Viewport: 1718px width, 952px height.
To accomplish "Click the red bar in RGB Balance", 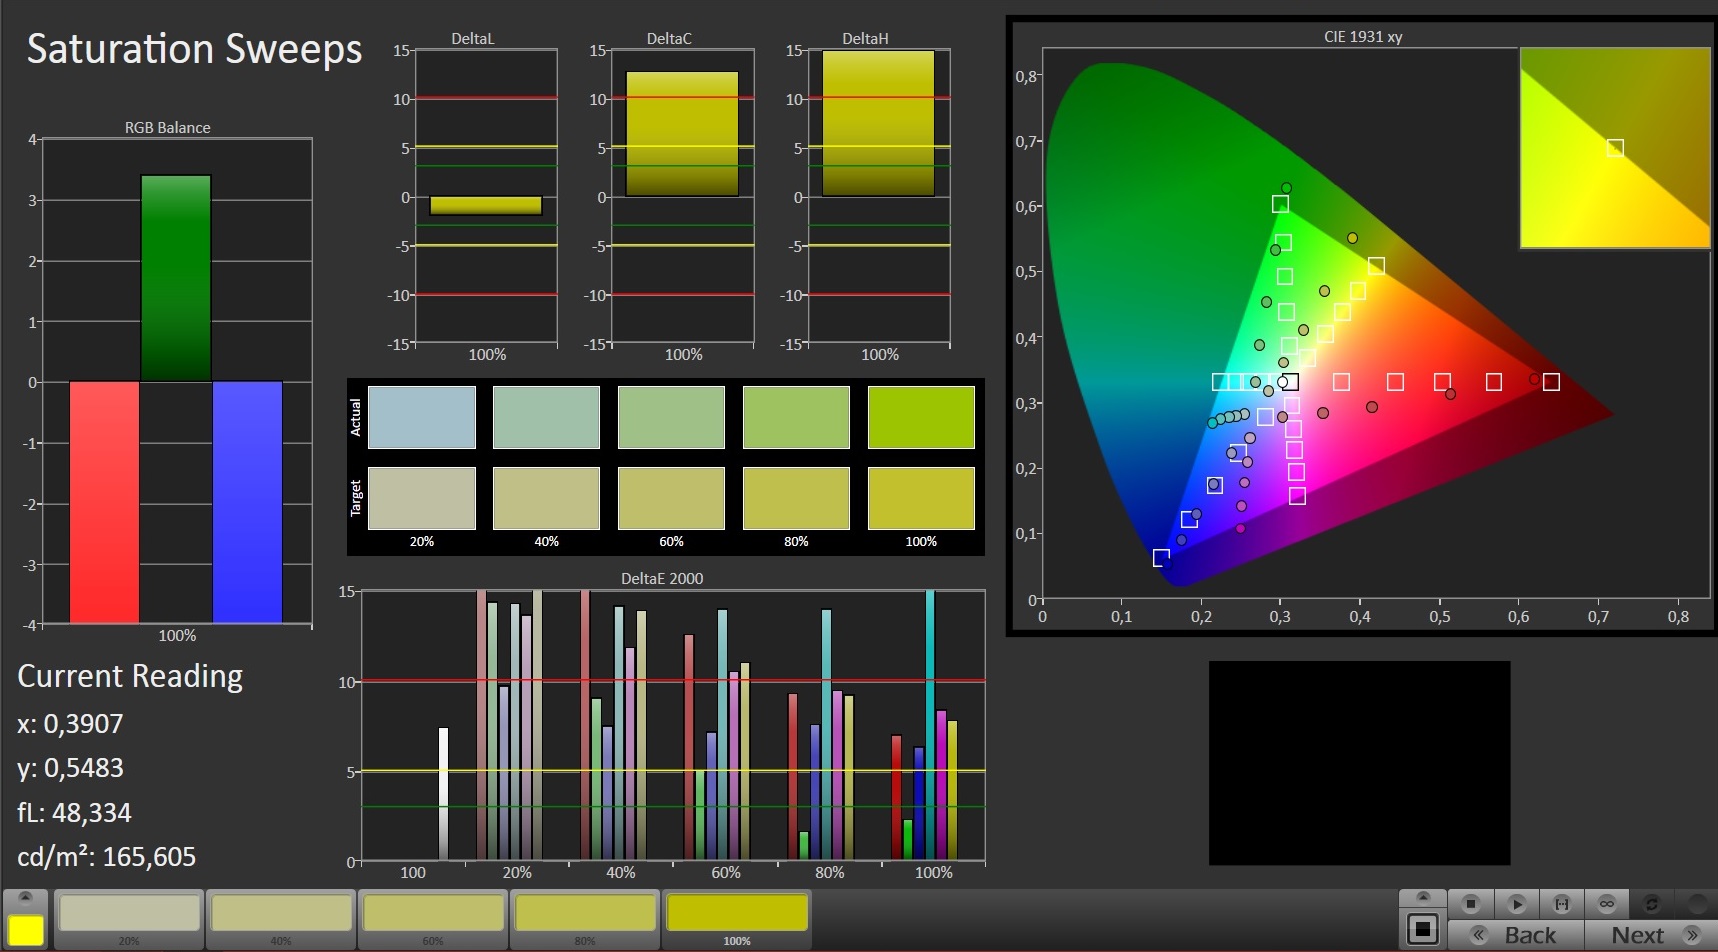I will pyautogui.click(x=104, y=502).
